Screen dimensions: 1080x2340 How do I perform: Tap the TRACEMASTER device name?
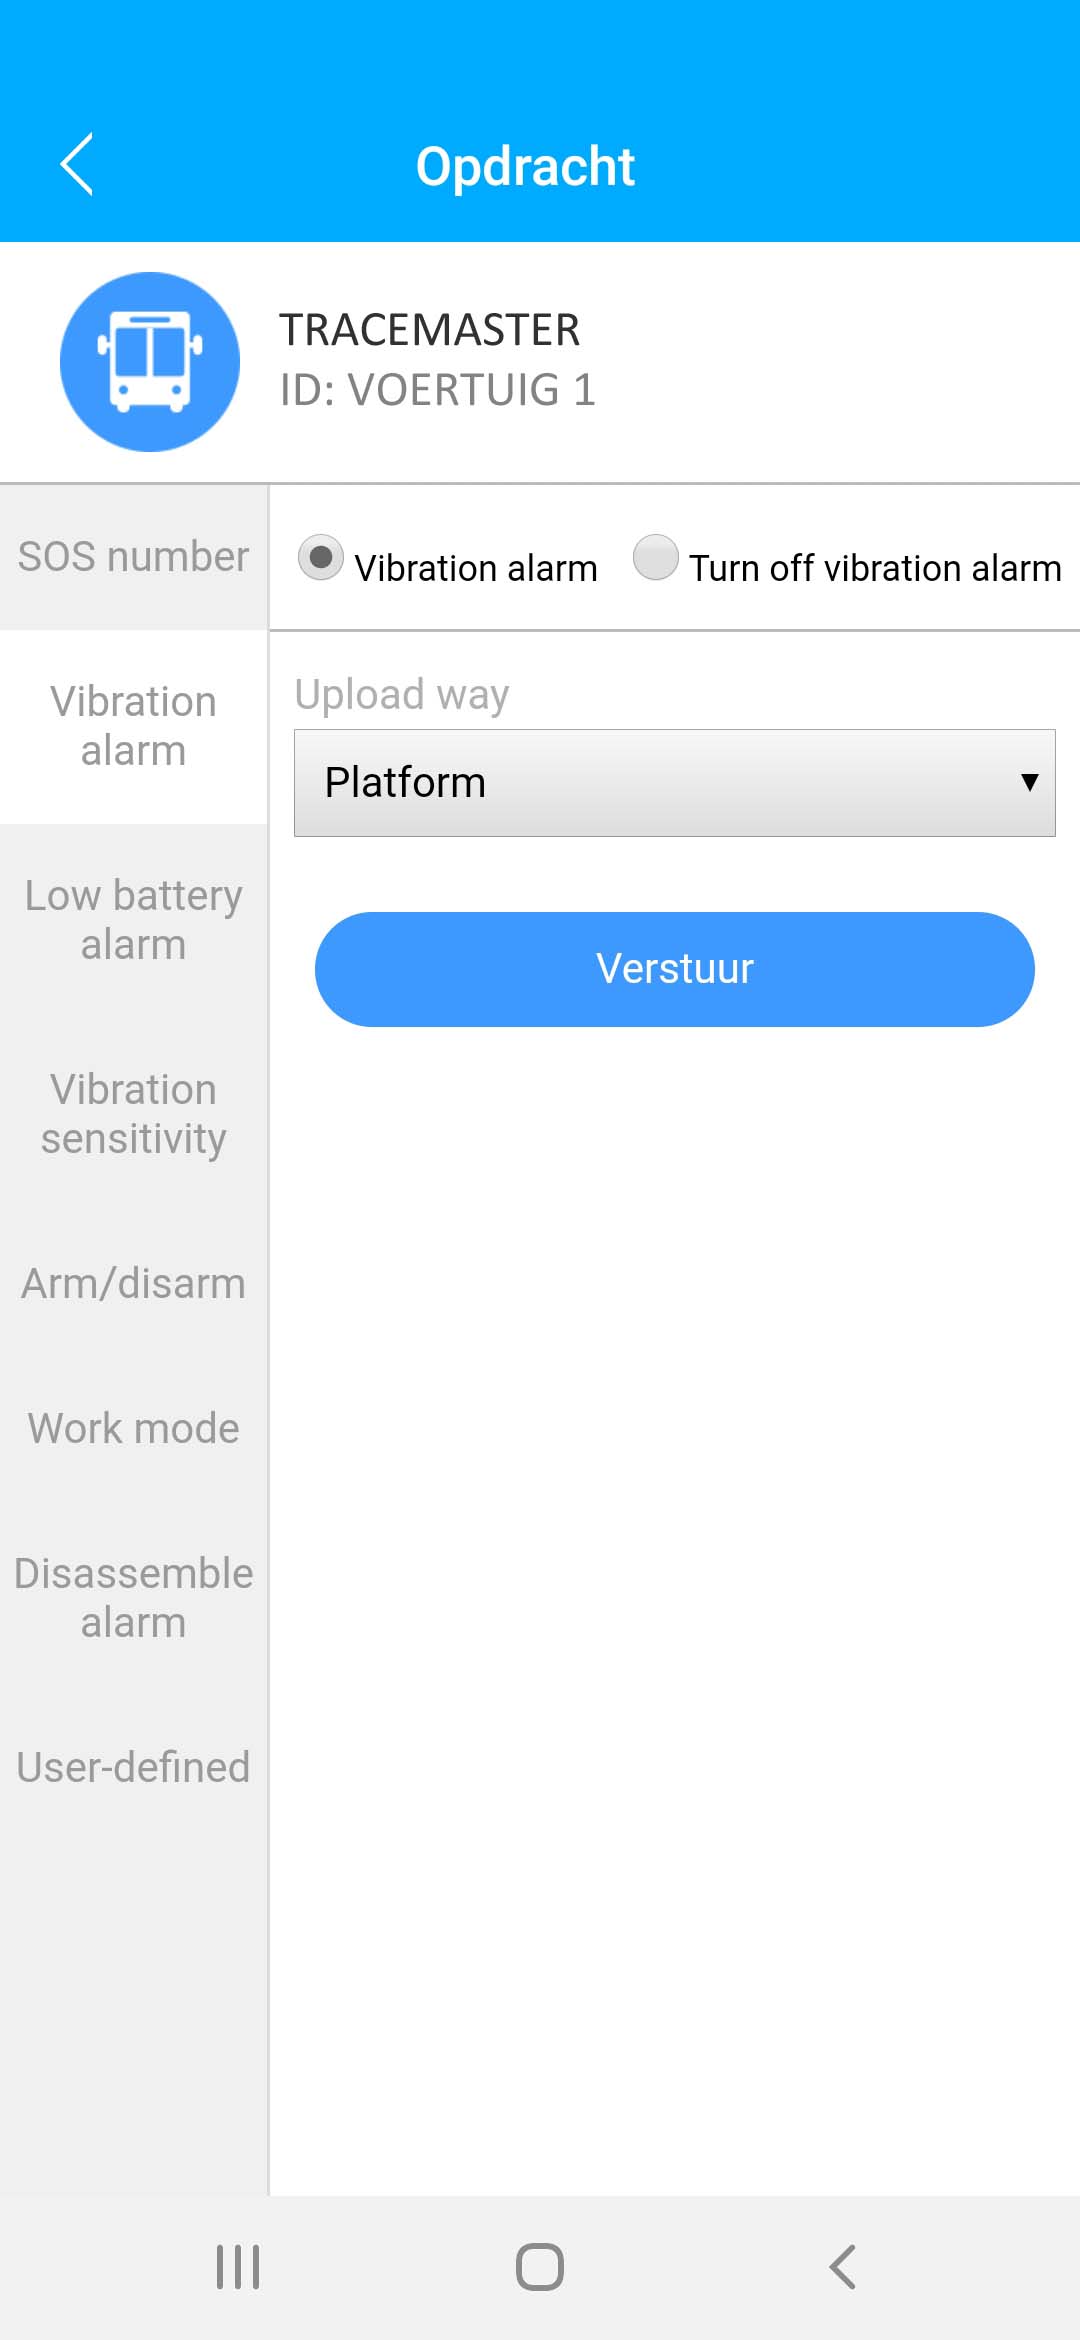click(430, 330)
